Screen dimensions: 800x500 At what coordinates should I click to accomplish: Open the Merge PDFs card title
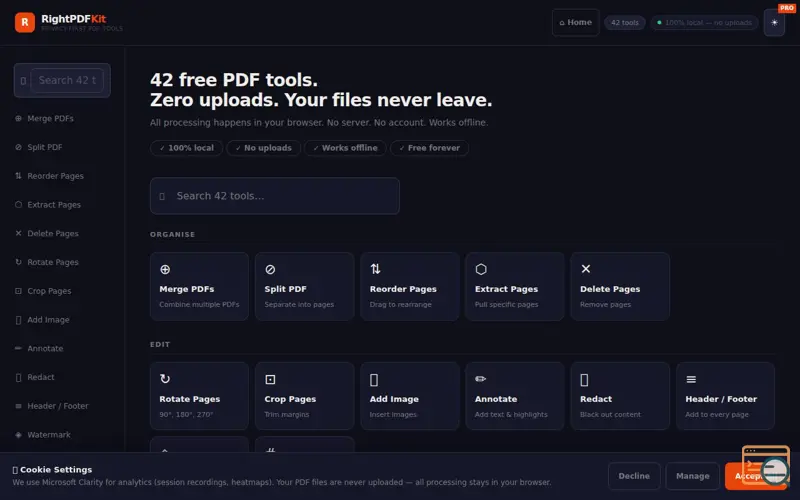[x=186, y=289]
